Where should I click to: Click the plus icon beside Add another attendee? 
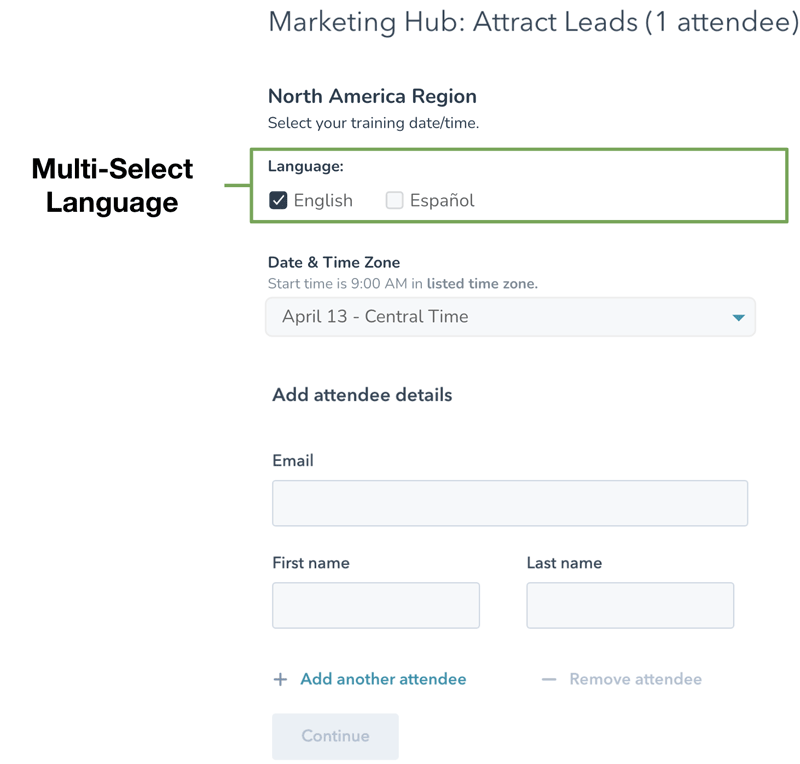(280, 680)
